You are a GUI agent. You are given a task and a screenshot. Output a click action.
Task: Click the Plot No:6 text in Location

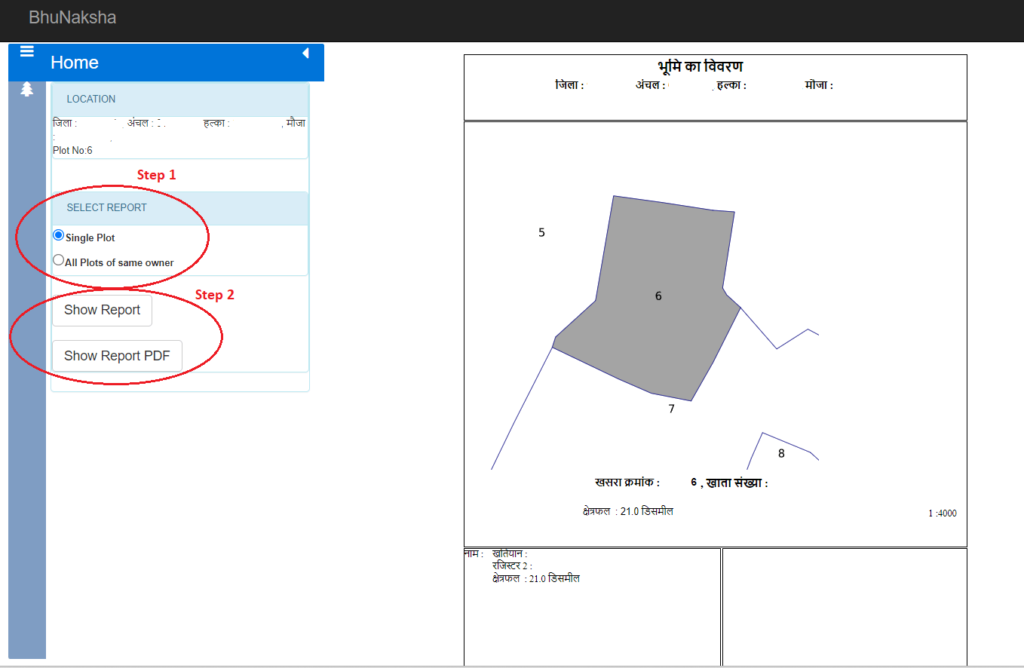pyautogui.click(x=73, y=150)
